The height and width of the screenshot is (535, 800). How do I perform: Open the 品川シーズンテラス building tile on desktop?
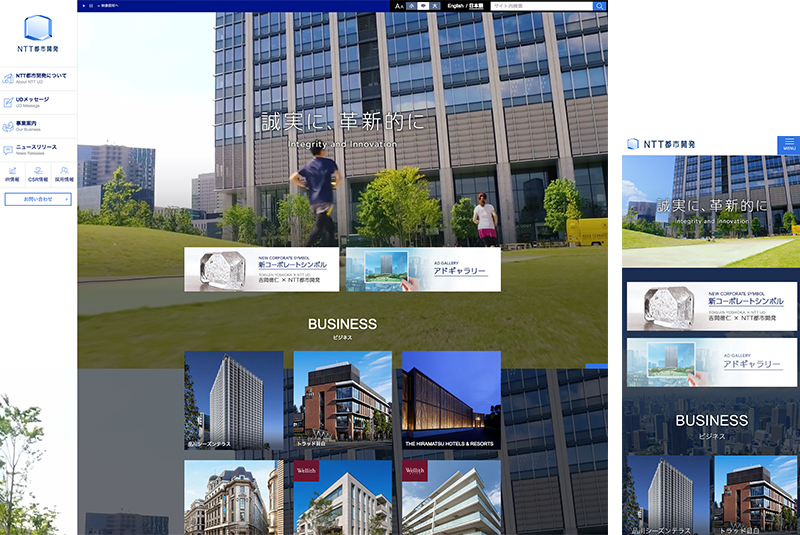click(x=234, y=400)
